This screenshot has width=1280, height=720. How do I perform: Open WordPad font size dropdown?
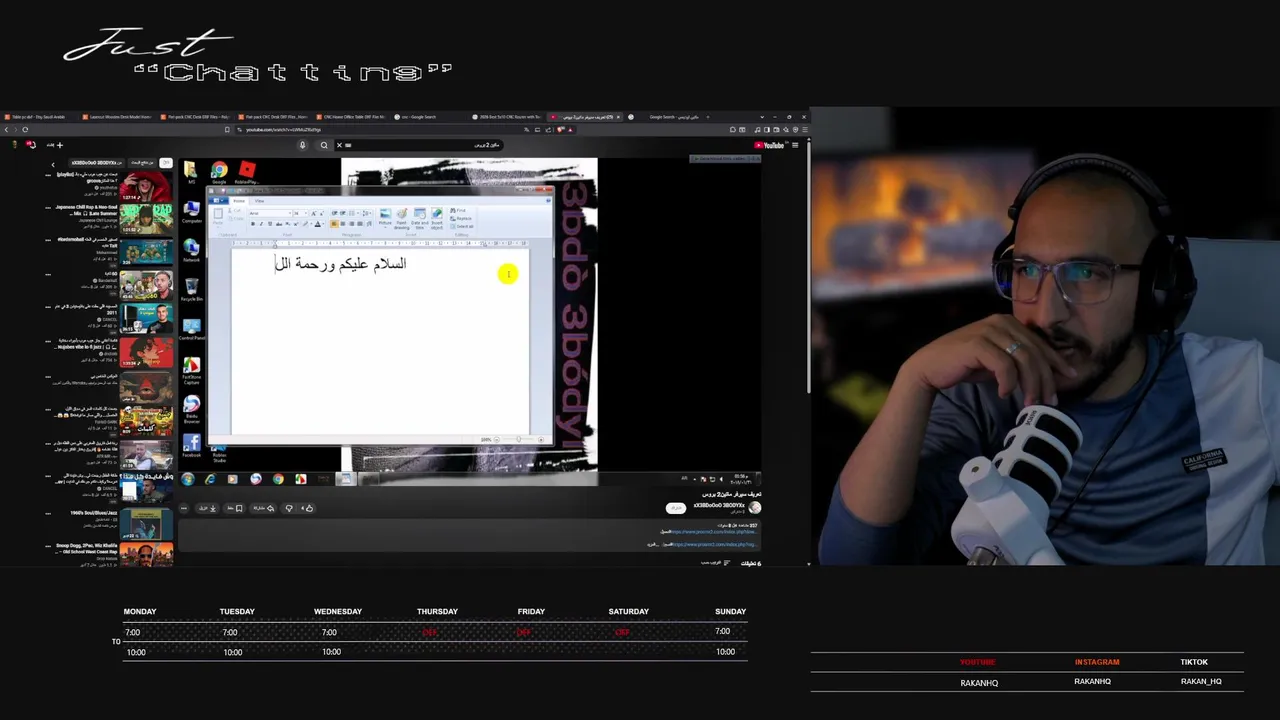click(306, 213)
